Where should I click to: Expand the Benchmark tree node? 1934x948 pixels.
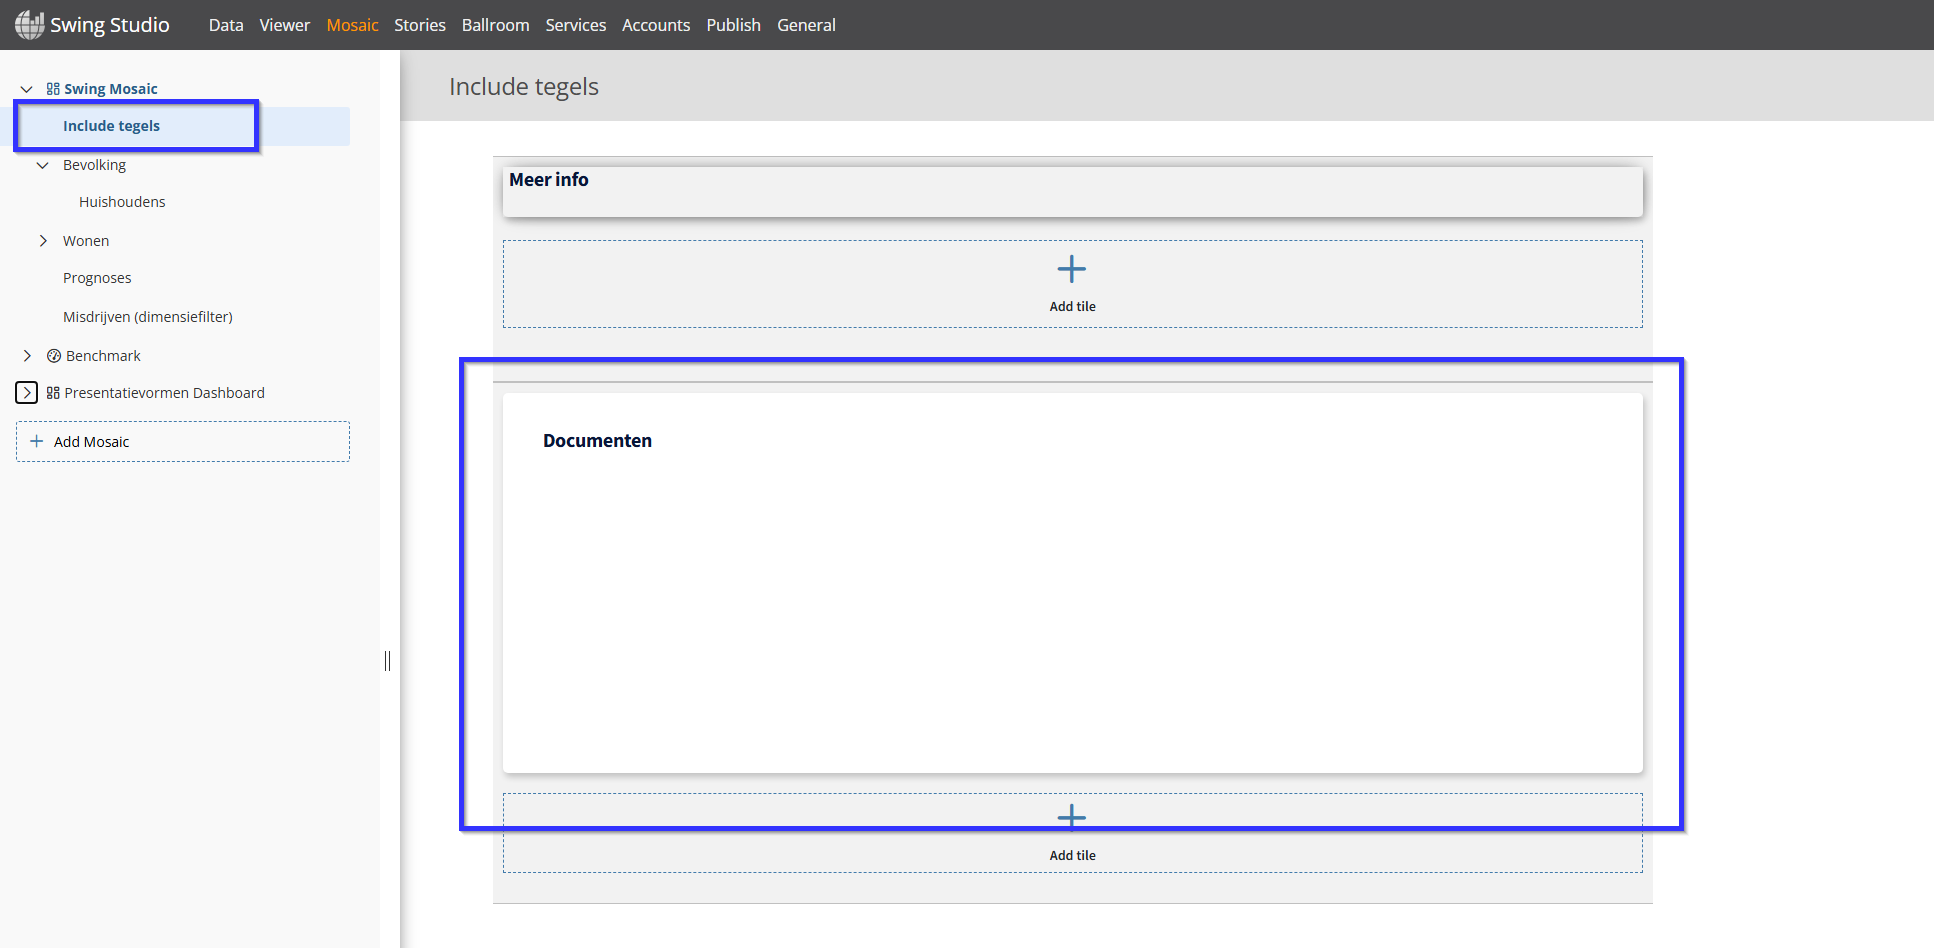point(27,356)
